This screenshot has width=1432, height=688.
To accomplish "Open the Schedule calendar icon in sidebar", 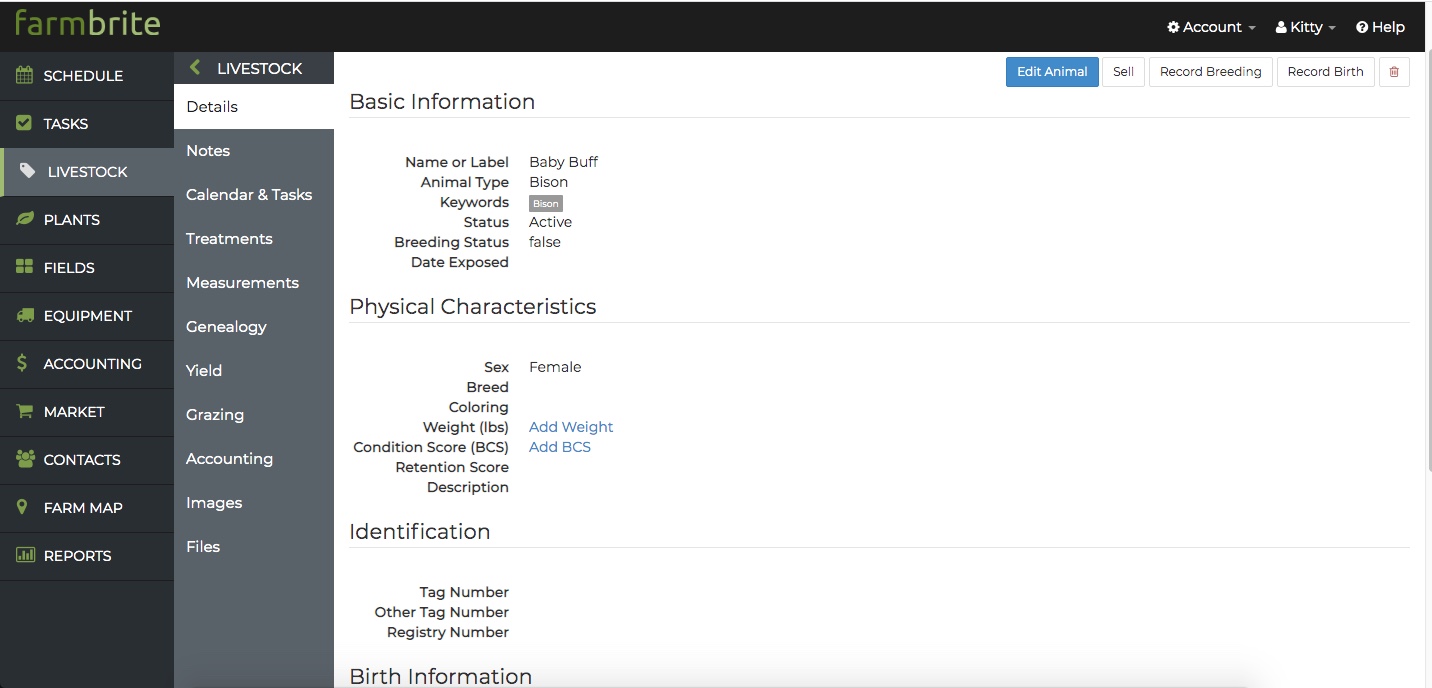I will click(x=24, y=75).
